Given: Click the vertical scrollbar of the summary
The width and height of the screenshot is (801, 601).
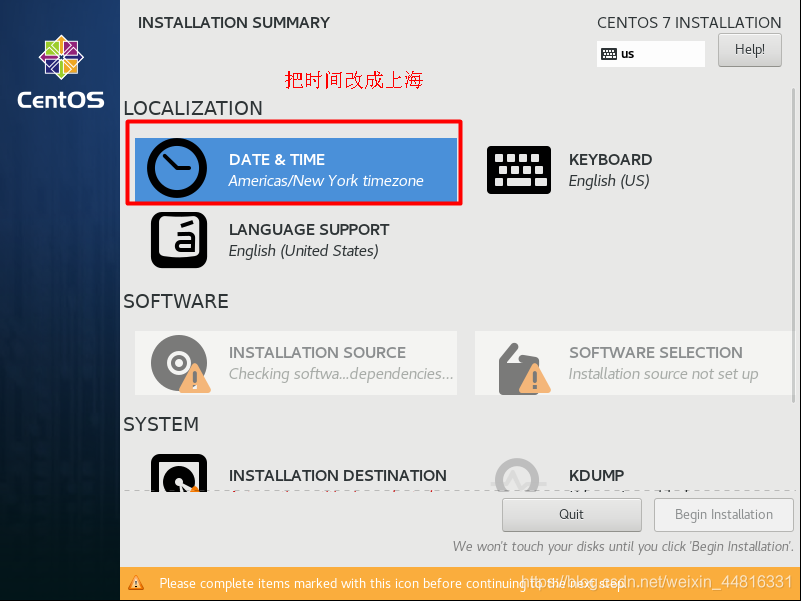Looking at the screenshot, I should point(793,245).
